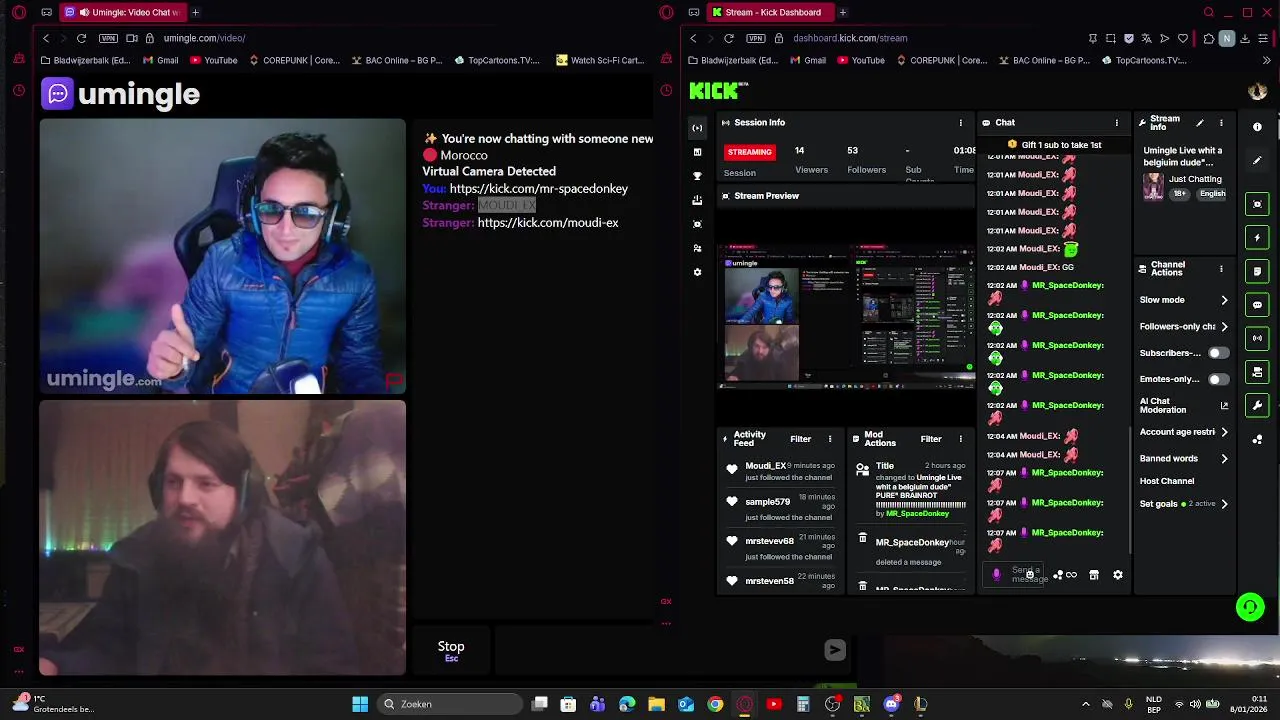Click the Host Channel action
The image size is (1280, 720).
1167,481
